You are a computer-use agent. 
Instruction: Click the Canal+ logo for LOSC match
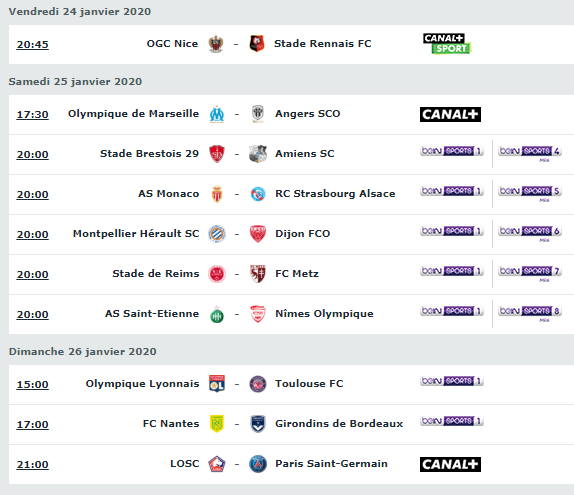point(450,464)
